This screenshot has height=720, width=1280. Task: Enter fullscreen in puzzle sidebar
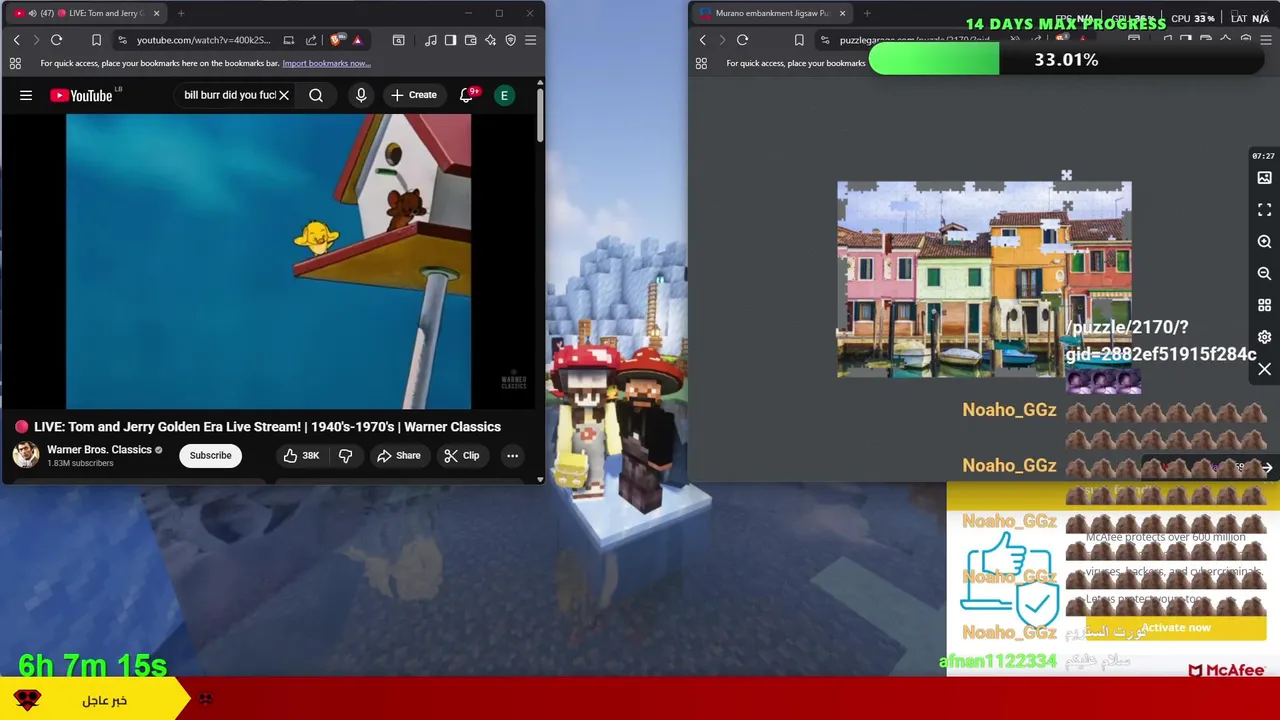coord(1264,210)
